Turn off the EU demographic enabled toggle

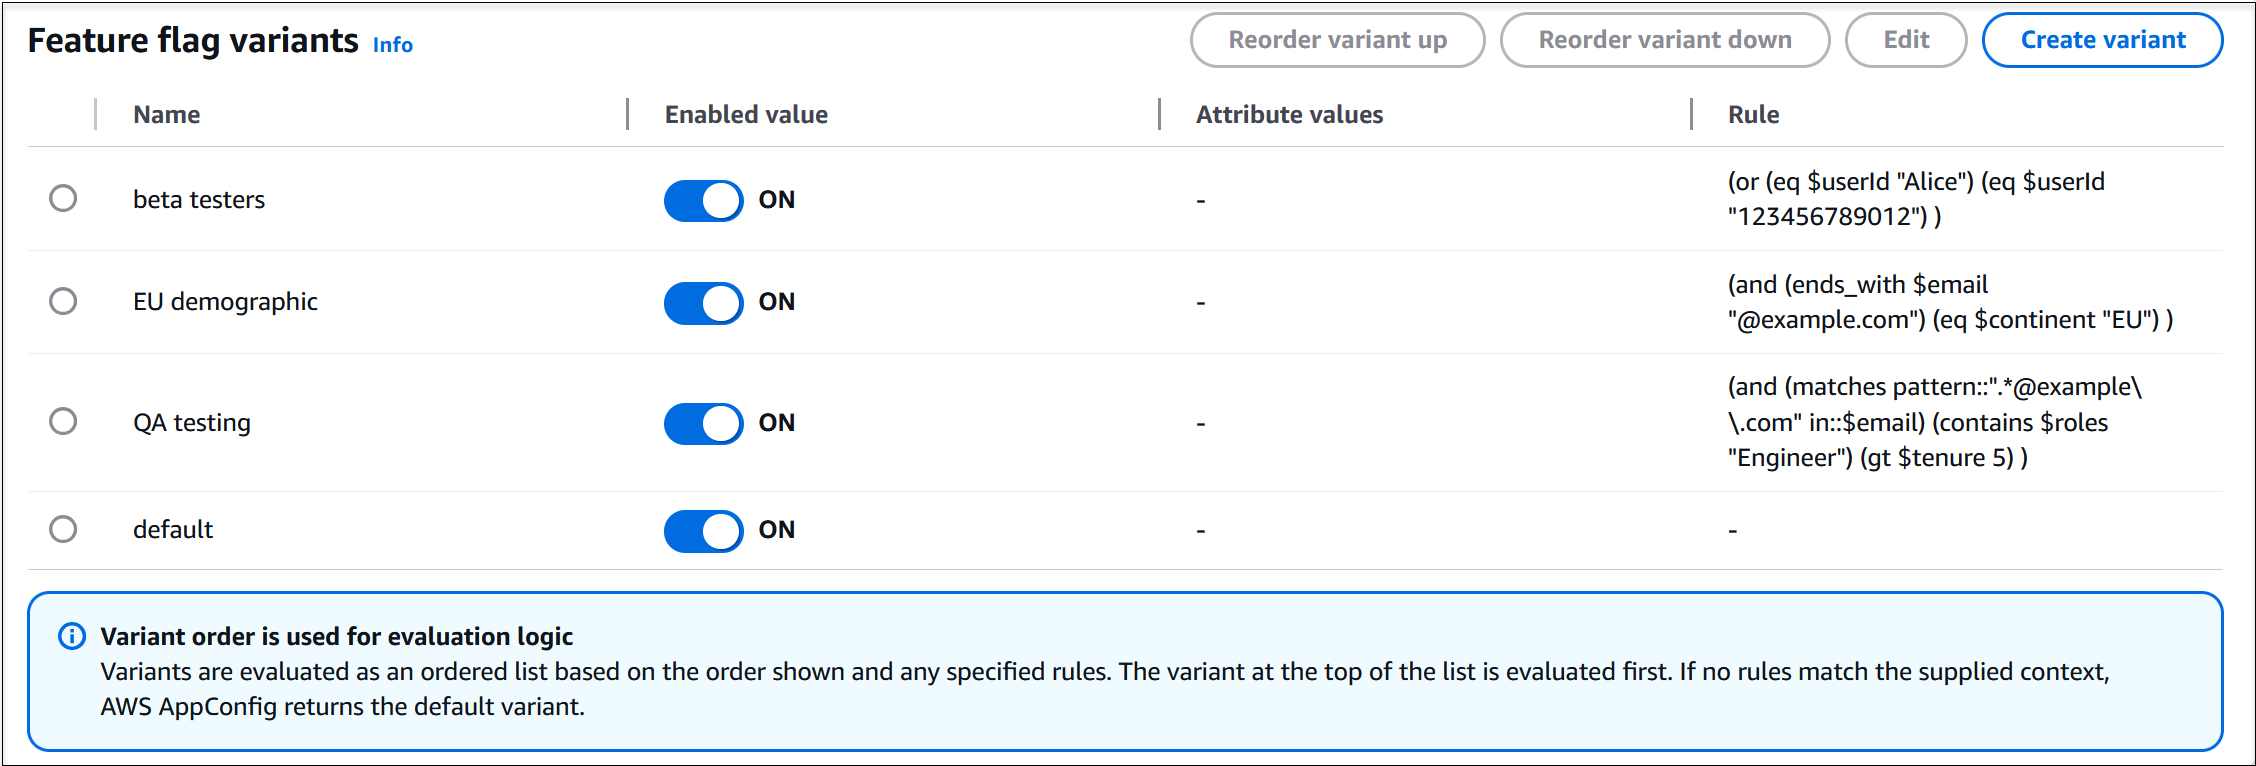pos(703,303)
